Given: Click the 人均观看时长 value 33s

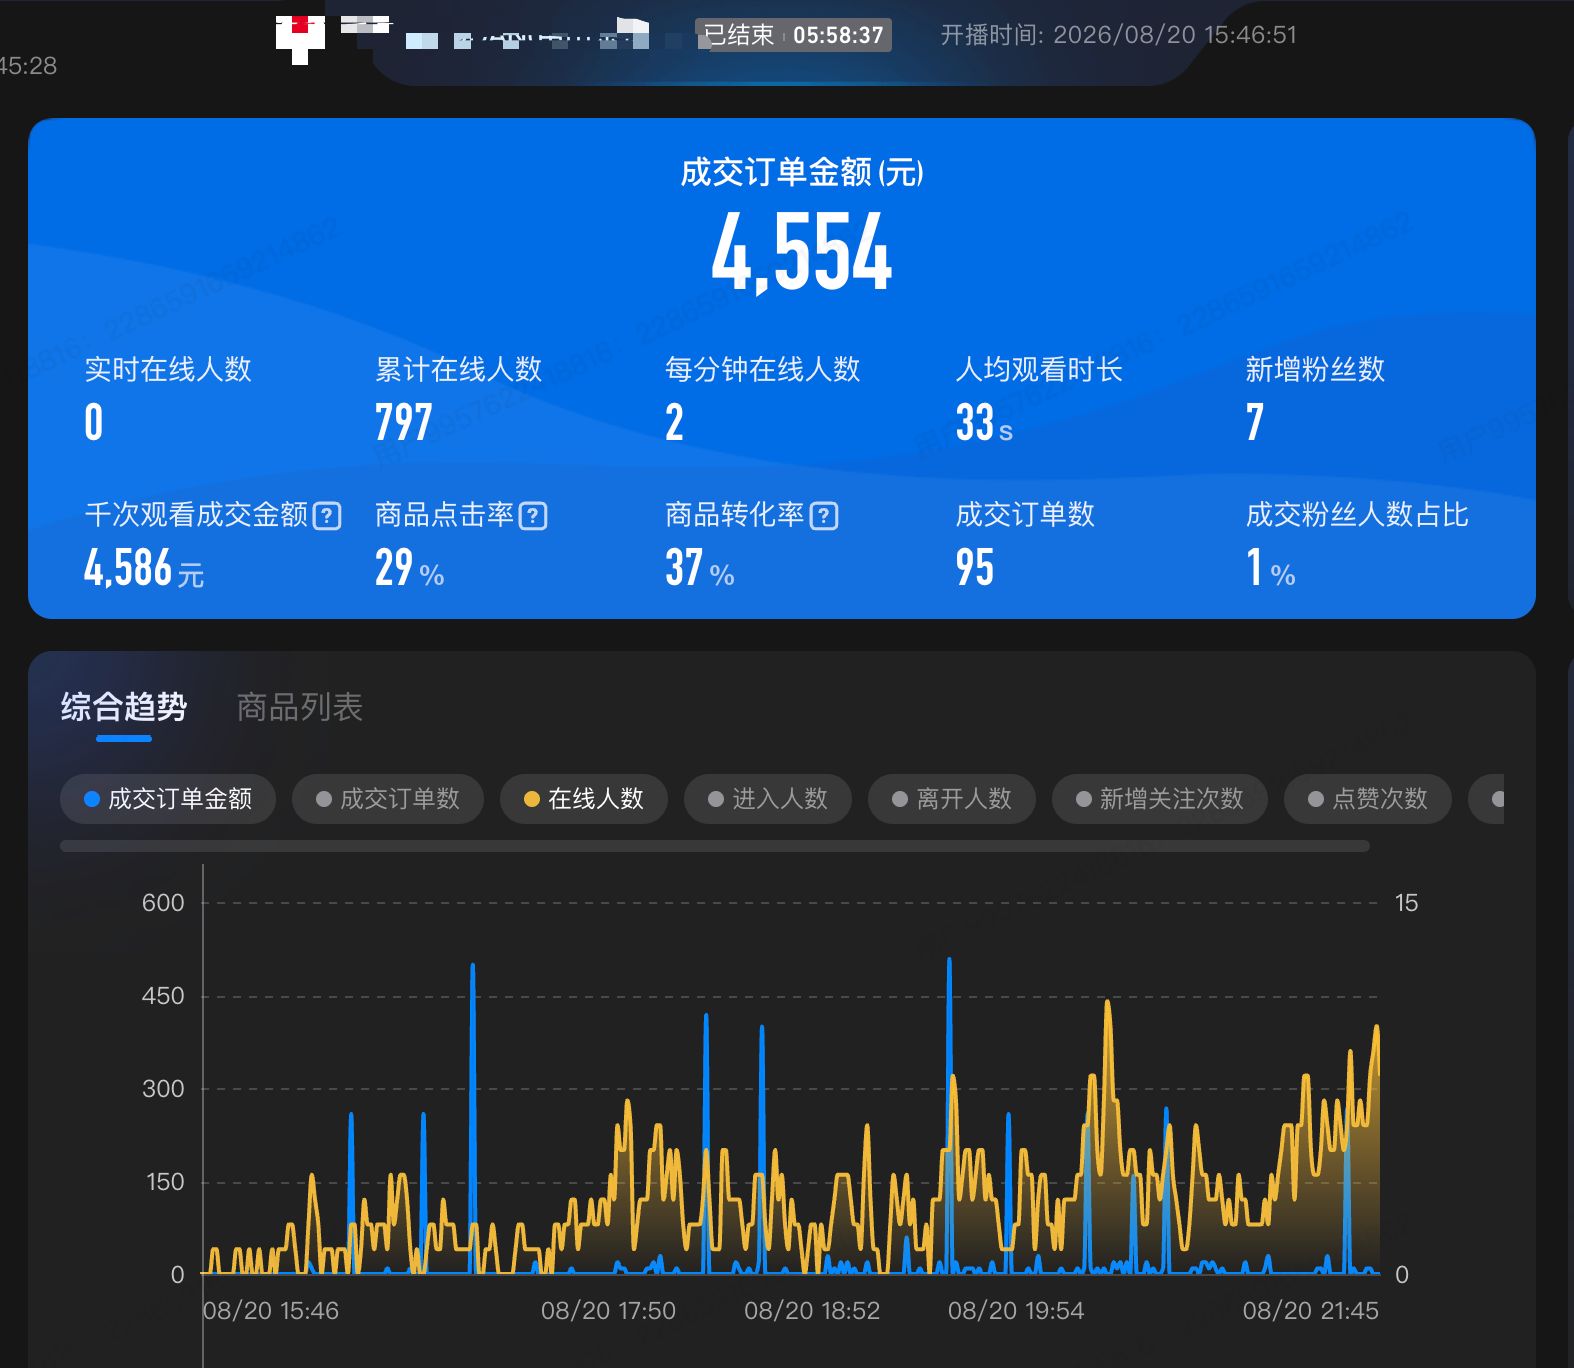Looking at the screenshot, I should click(984, 422).
